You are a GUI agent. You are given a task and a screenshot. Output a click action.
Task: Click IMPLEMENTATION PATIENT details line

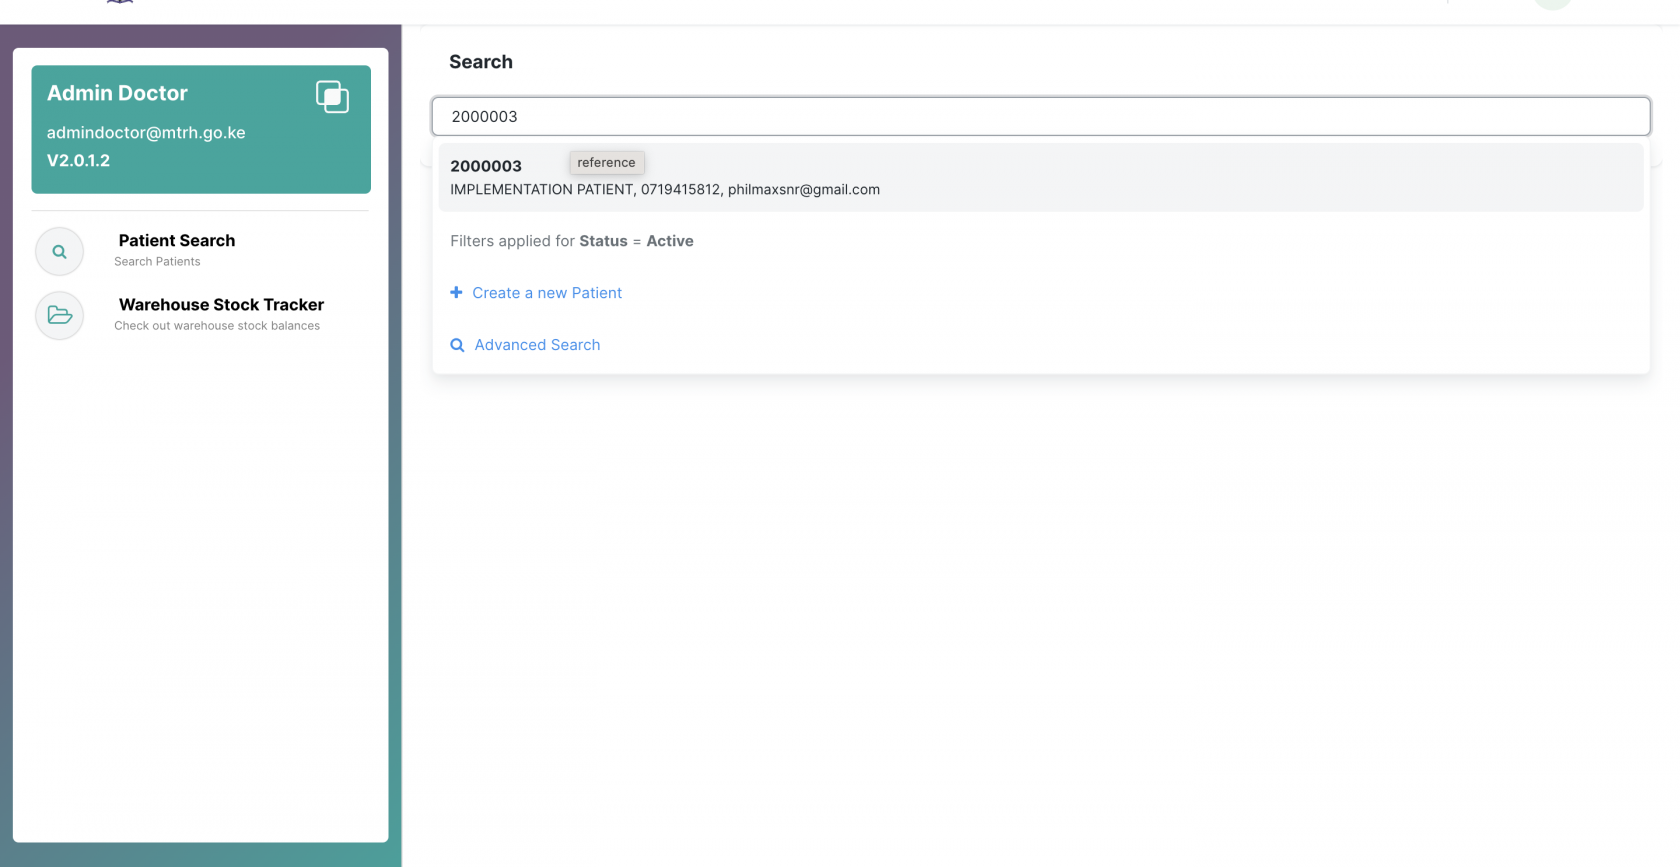(665, 189)
